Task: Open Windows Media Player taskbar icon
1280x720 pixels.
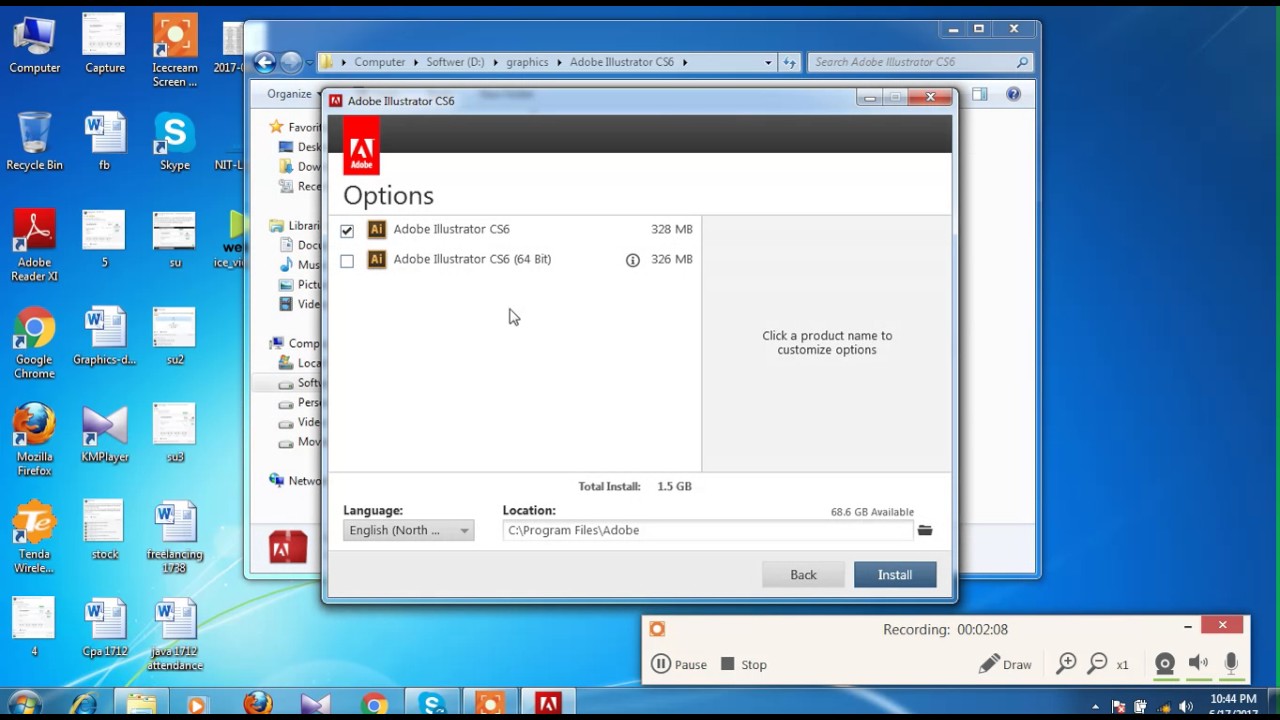Action: [197, 706]
